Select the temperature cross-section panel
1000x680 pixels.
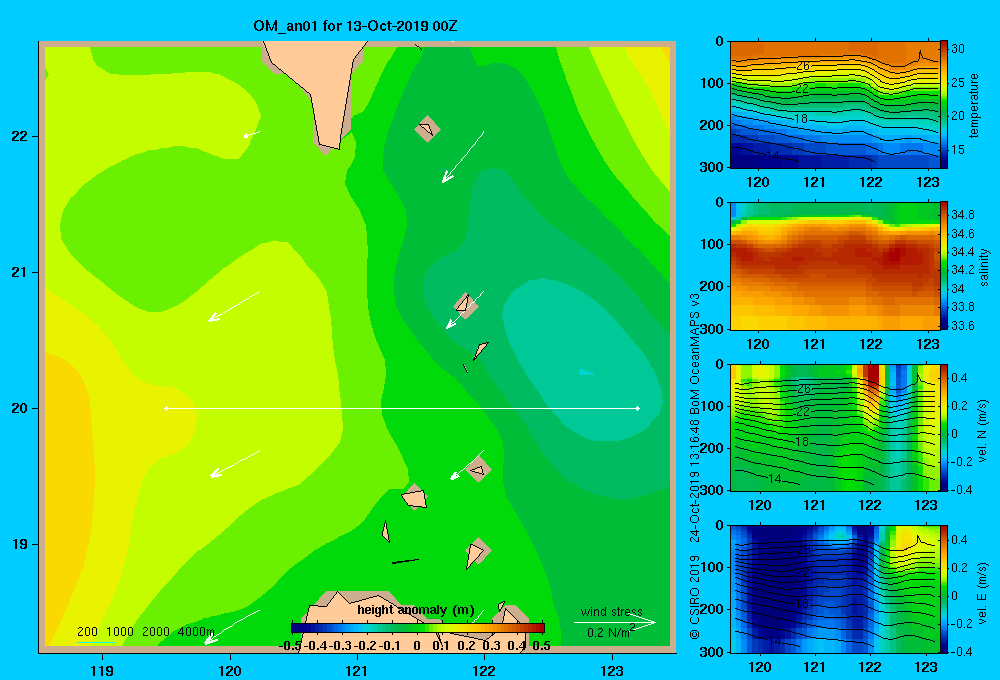[834, 105]
